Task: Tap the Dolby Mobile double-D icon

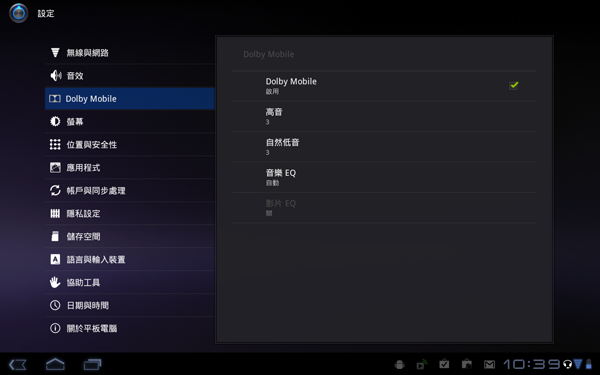Action: click(x=55, y=99)
